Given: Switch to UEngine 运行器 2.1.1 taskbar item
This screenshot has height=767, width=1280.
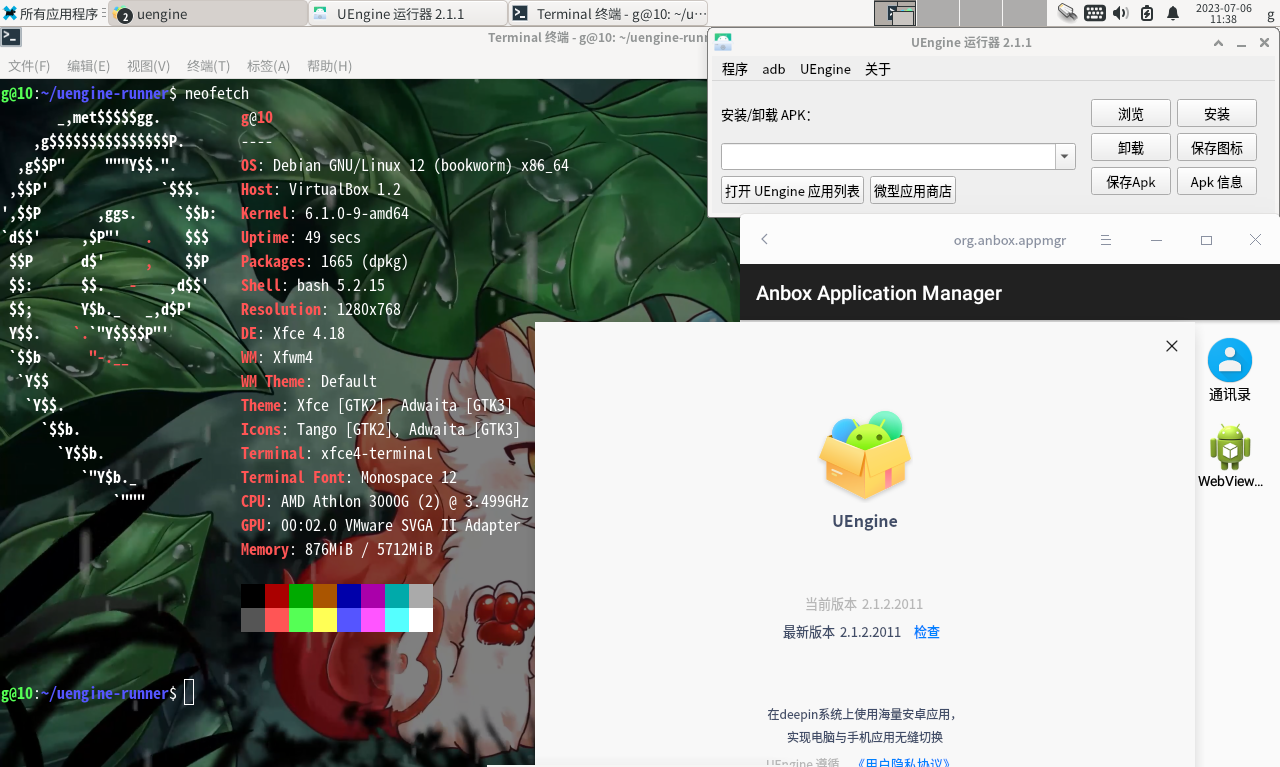Looking at the screenshot, I should point(407,13).
